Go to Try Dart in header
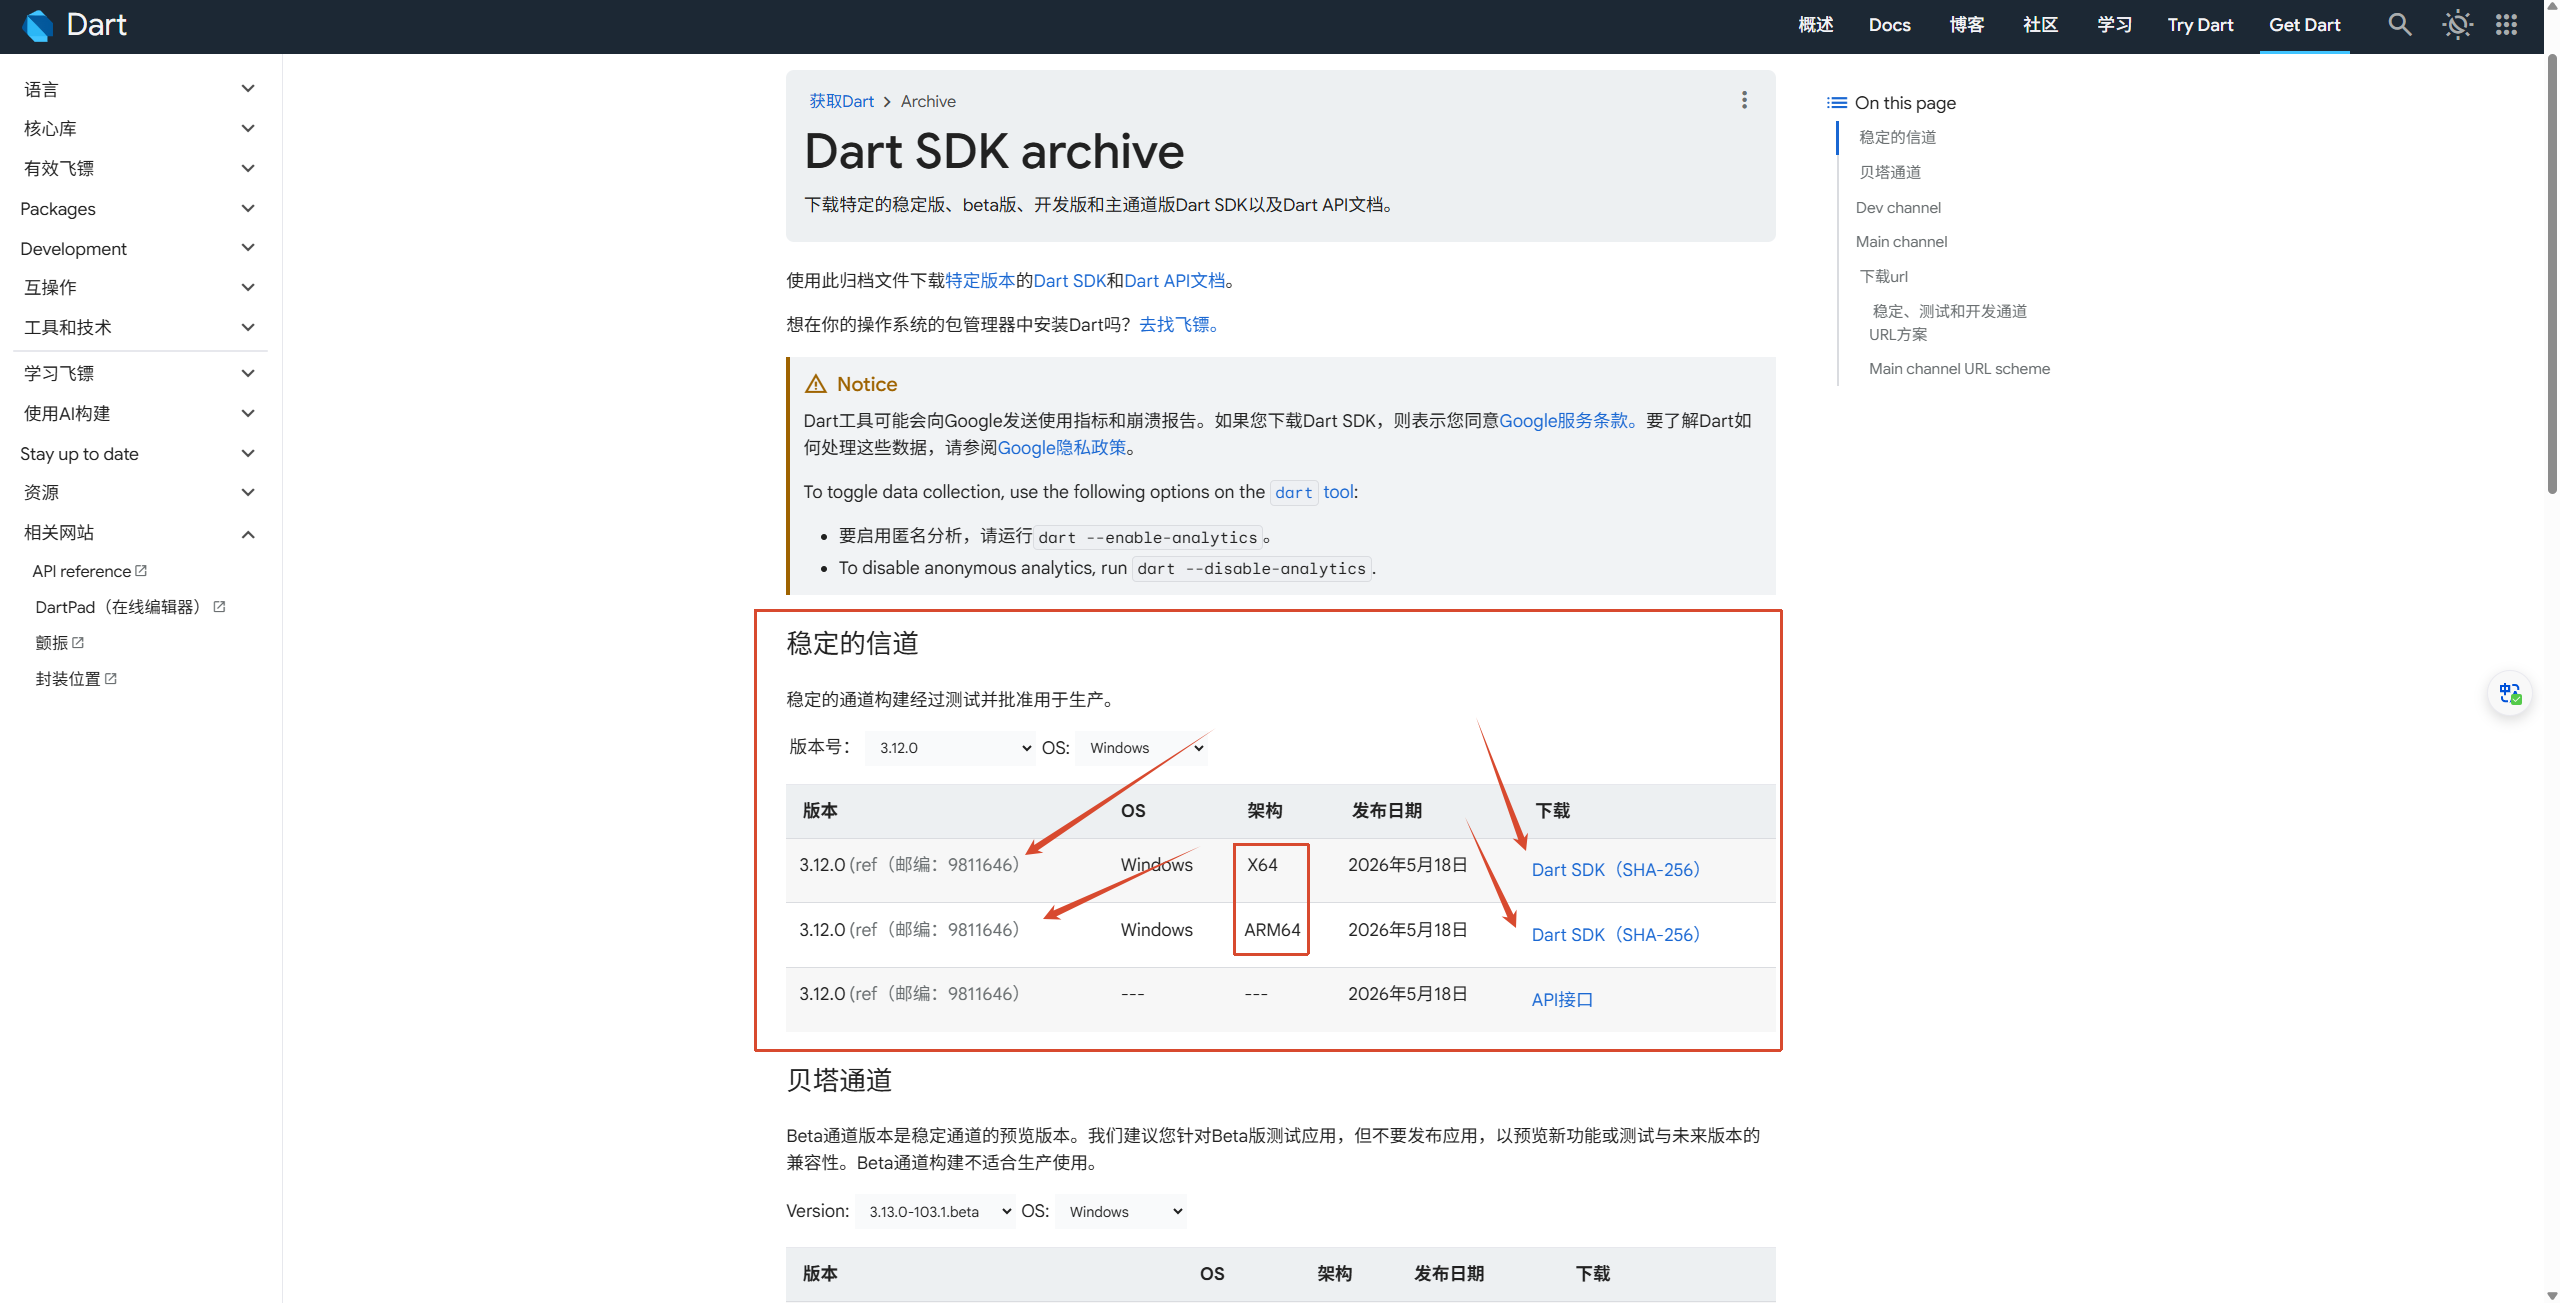 click(x=2200, y=25)
